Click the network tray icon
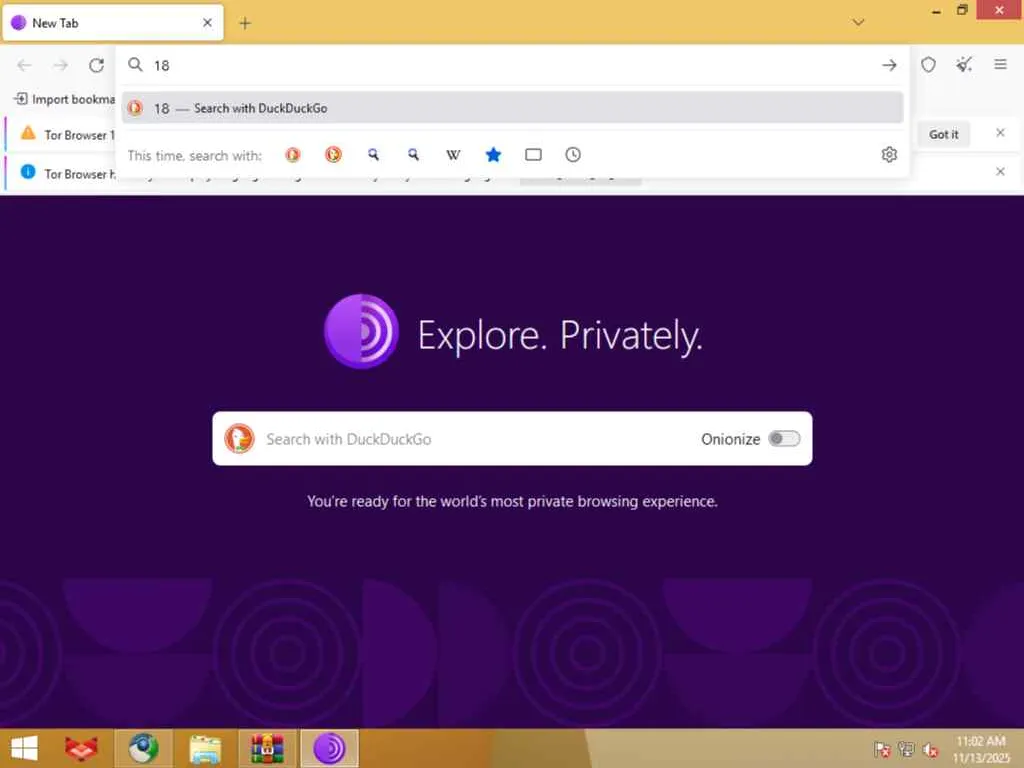The width and height of the screenshot is (1024, 768). pyautogui.click(x=906, y=750)
